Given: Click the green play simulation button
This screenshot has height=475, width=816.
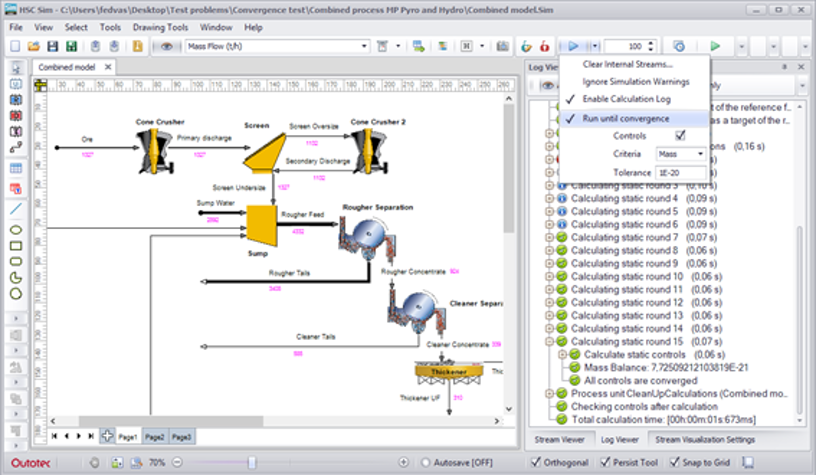Looking at the screenshot, I should coord(715,46).
